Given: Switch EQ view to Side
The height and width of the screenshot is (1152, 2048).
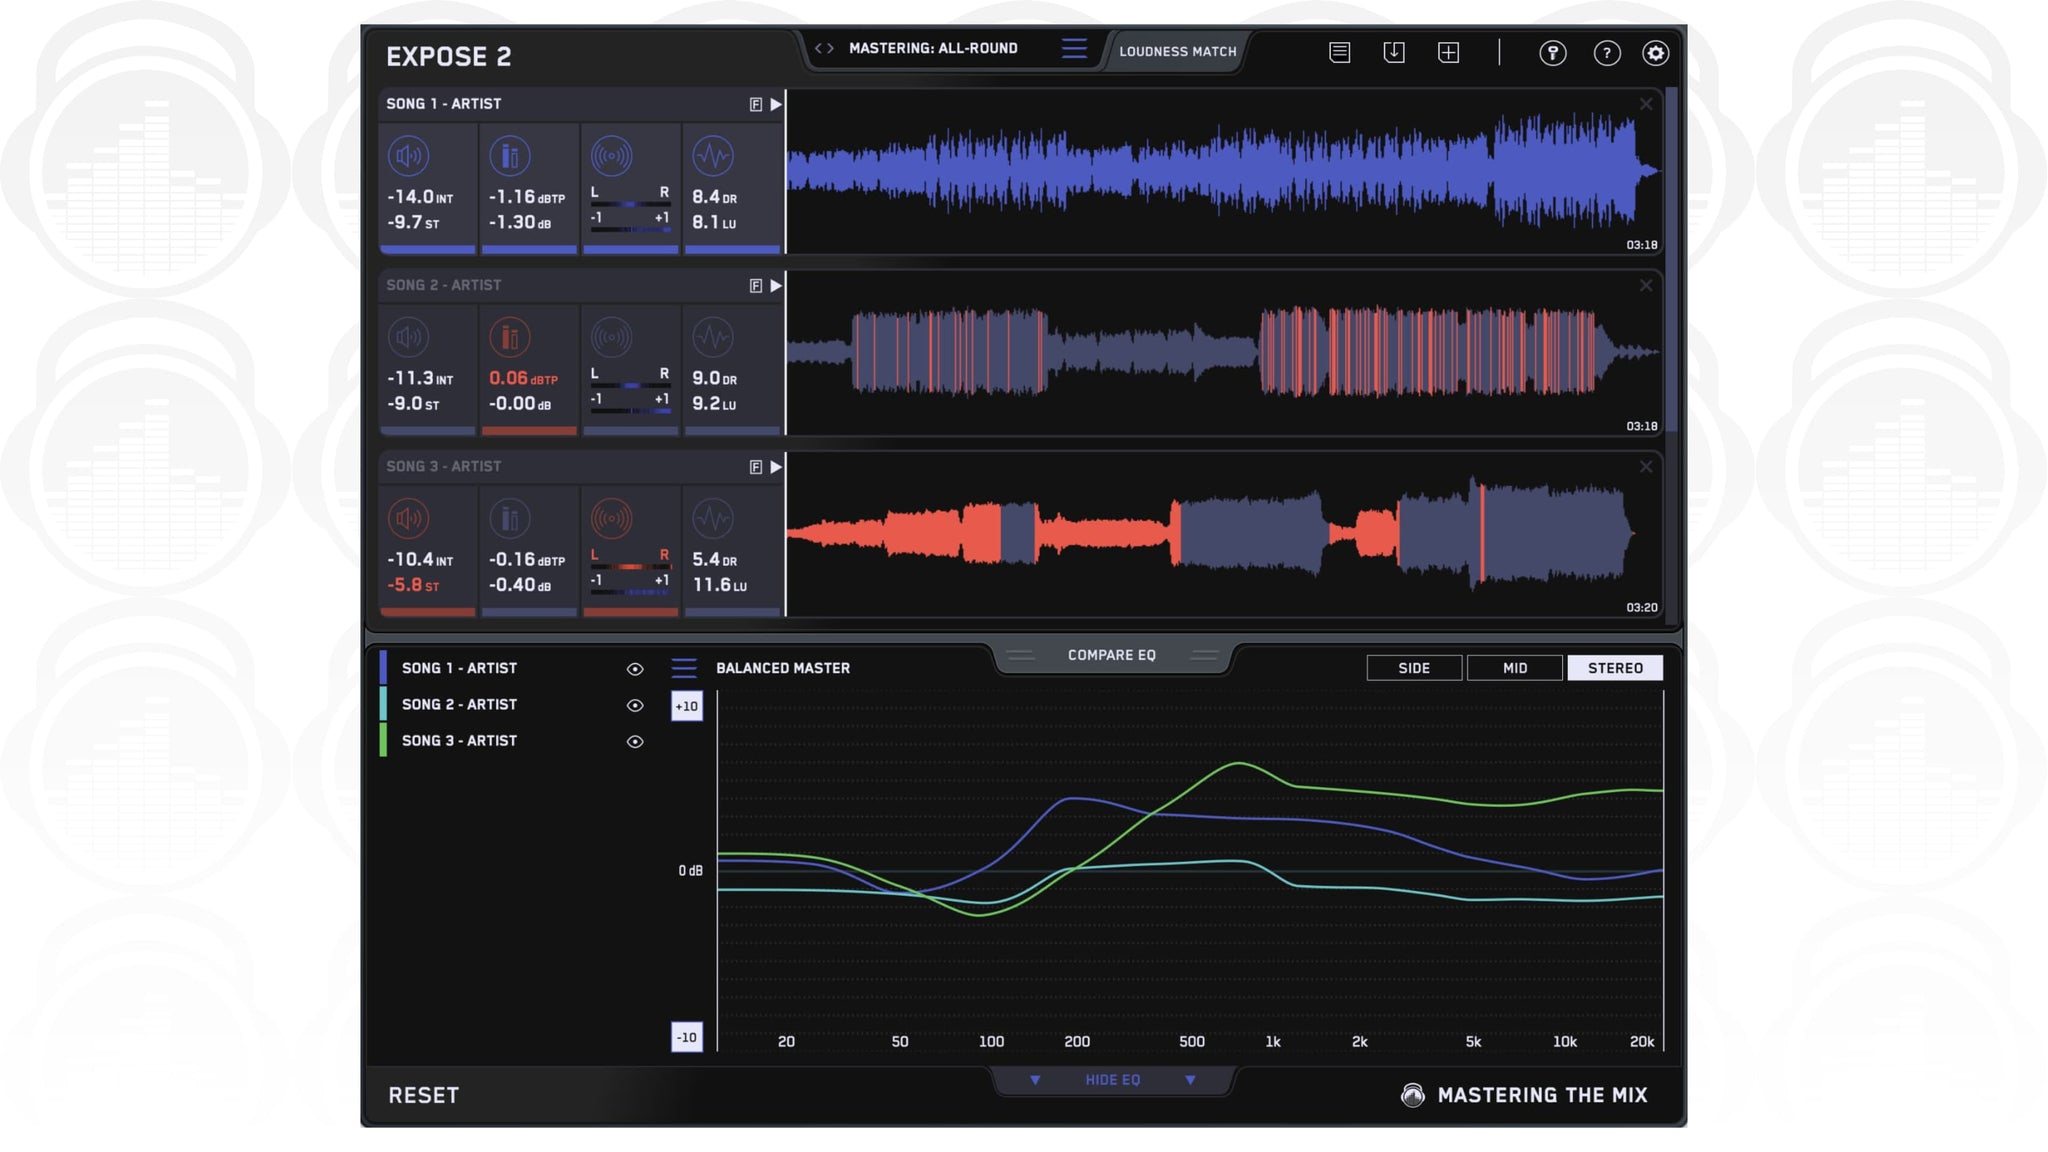Looking at the screenshot, I should point(1414,668).
